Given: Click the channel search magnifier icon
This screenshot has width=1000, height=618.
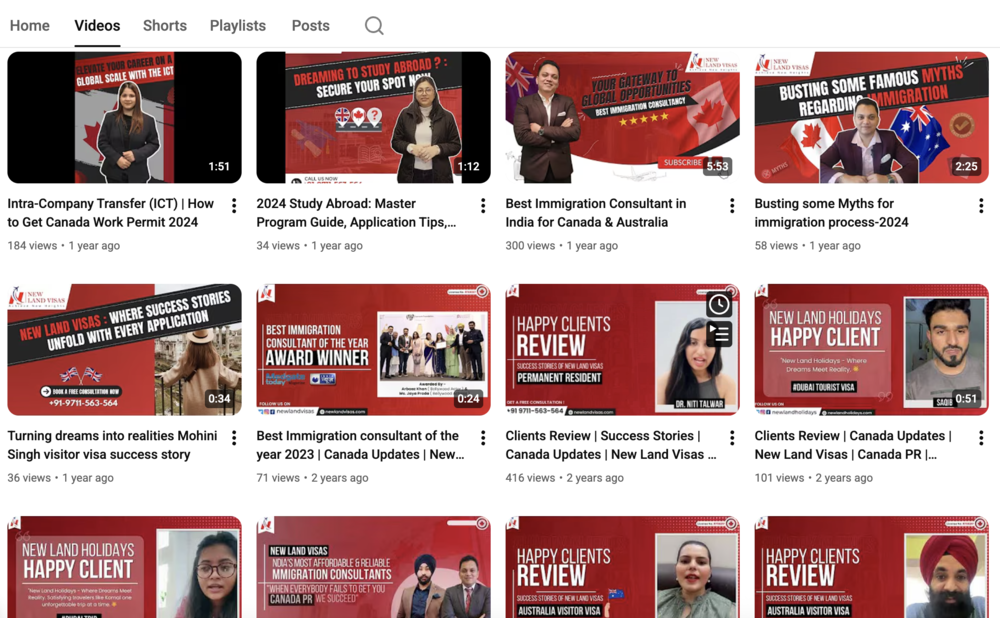Looking at the screenshot, I should coord(374,26).
